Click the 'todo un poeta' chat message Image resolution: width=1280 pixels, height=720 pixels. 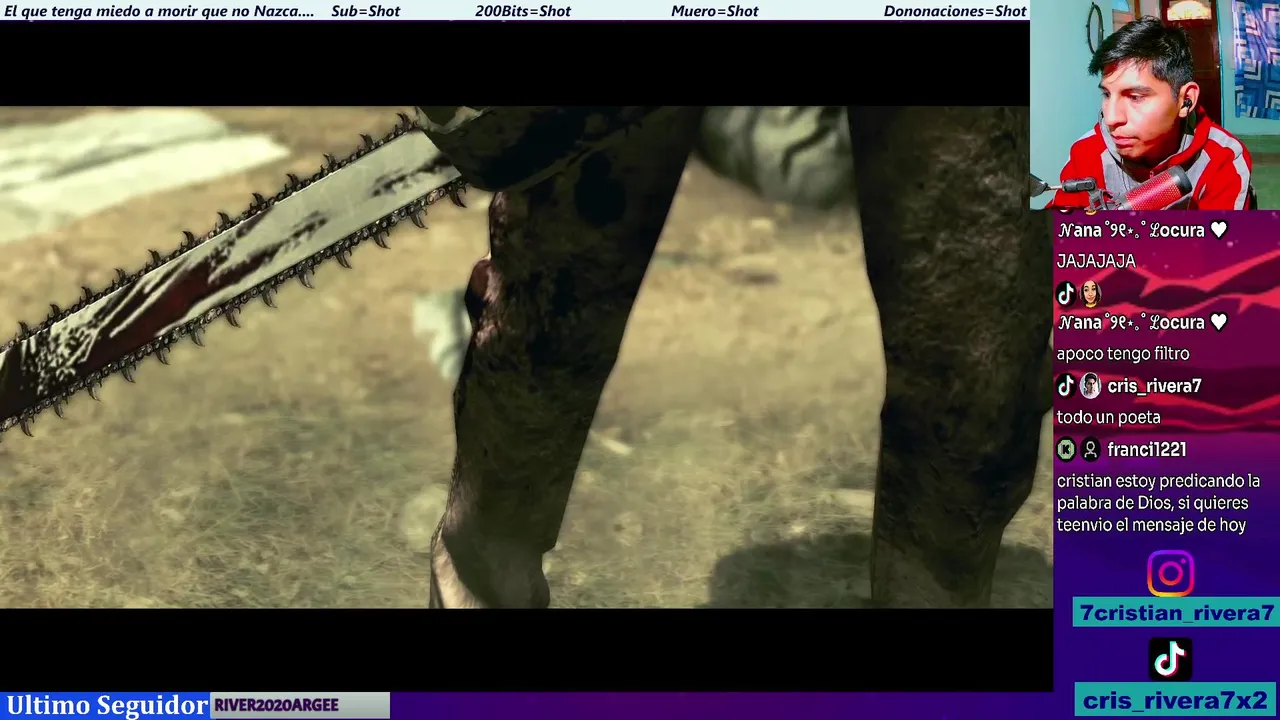pyautogui.click(x=1109, y=417)
